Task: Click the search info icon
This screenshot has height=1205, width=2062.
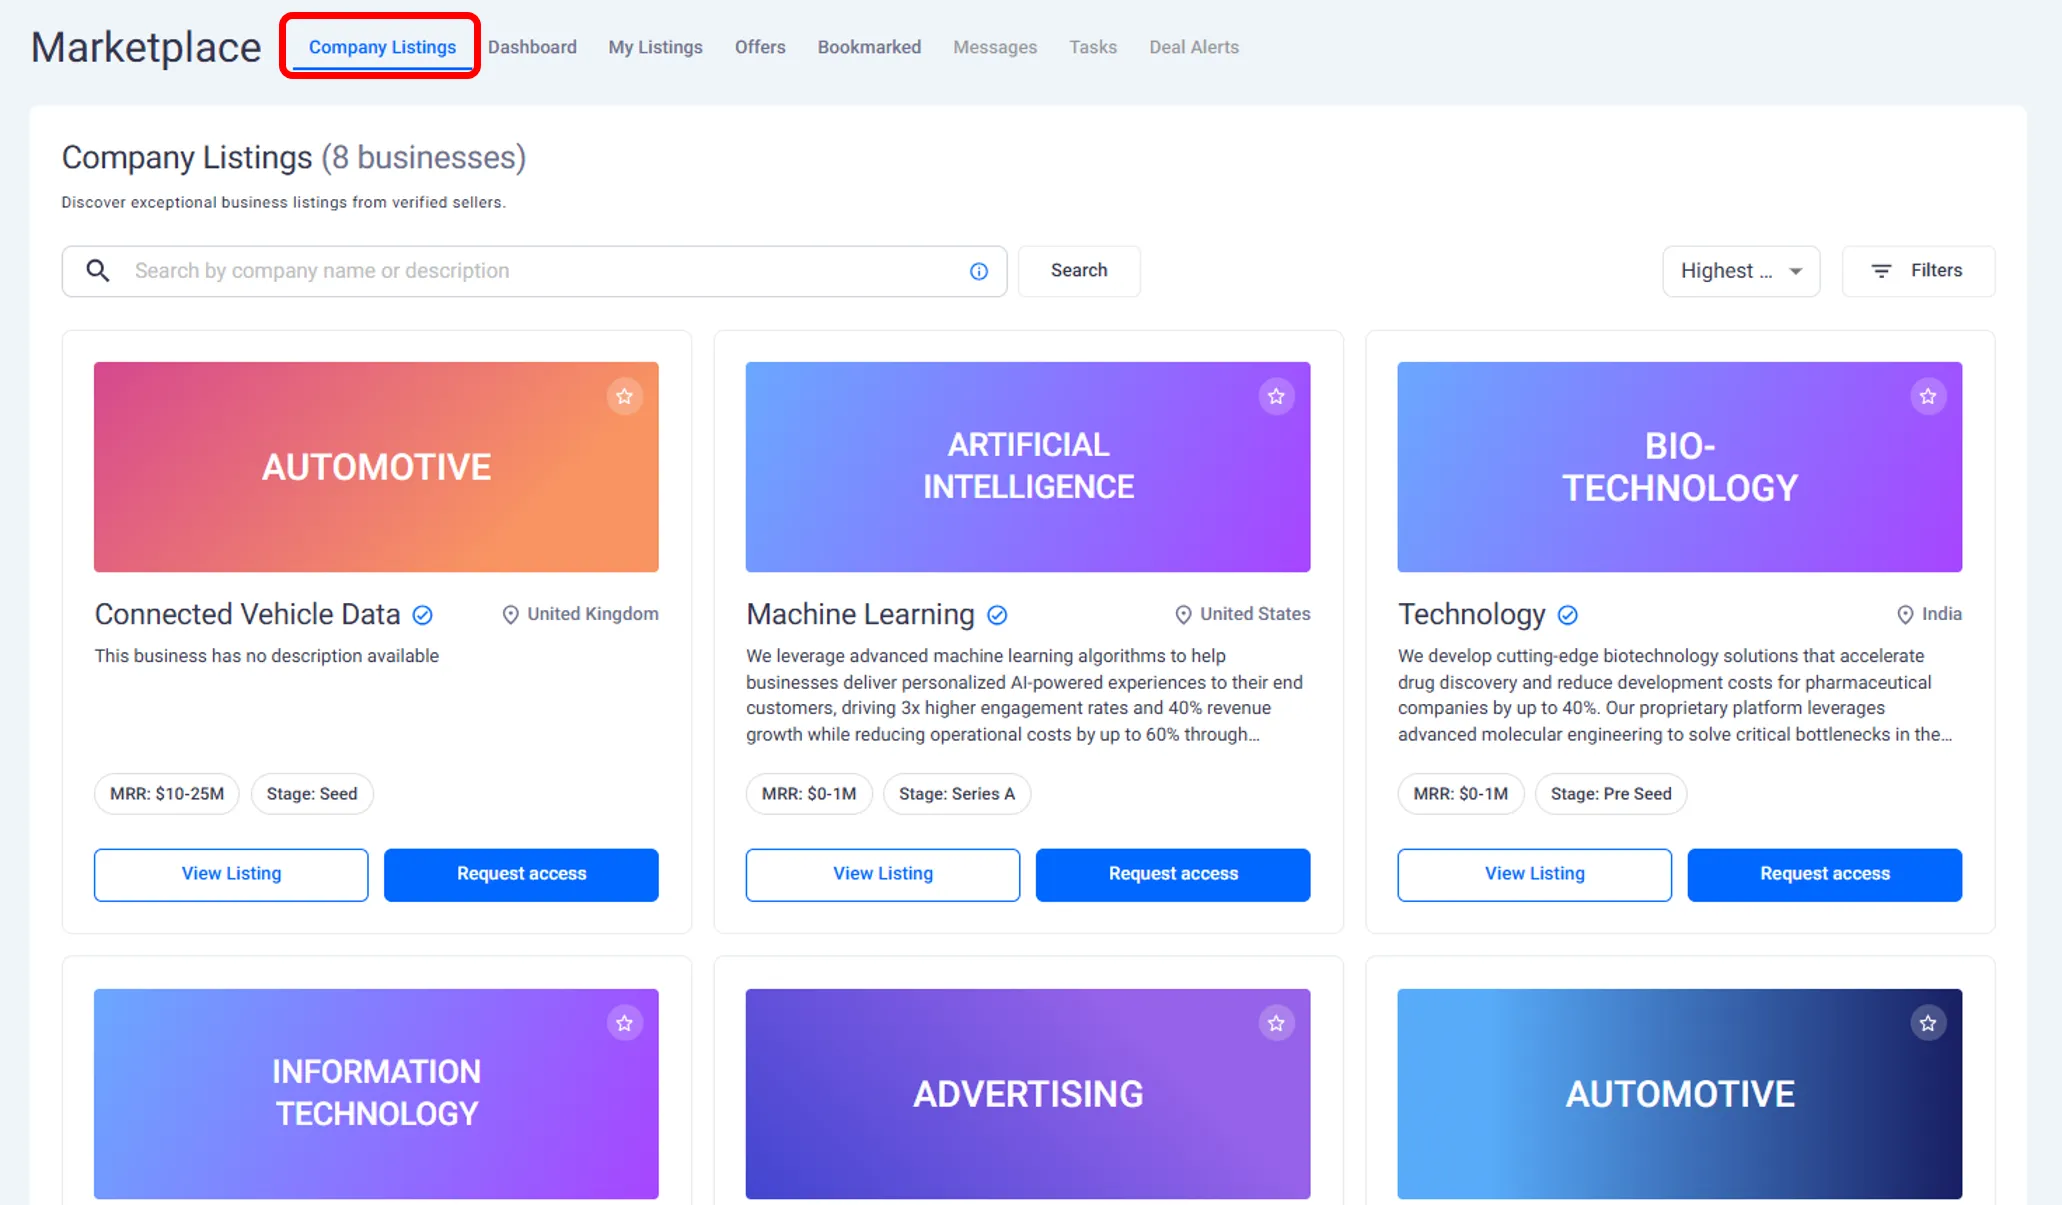Action: [x=978, y=271]
